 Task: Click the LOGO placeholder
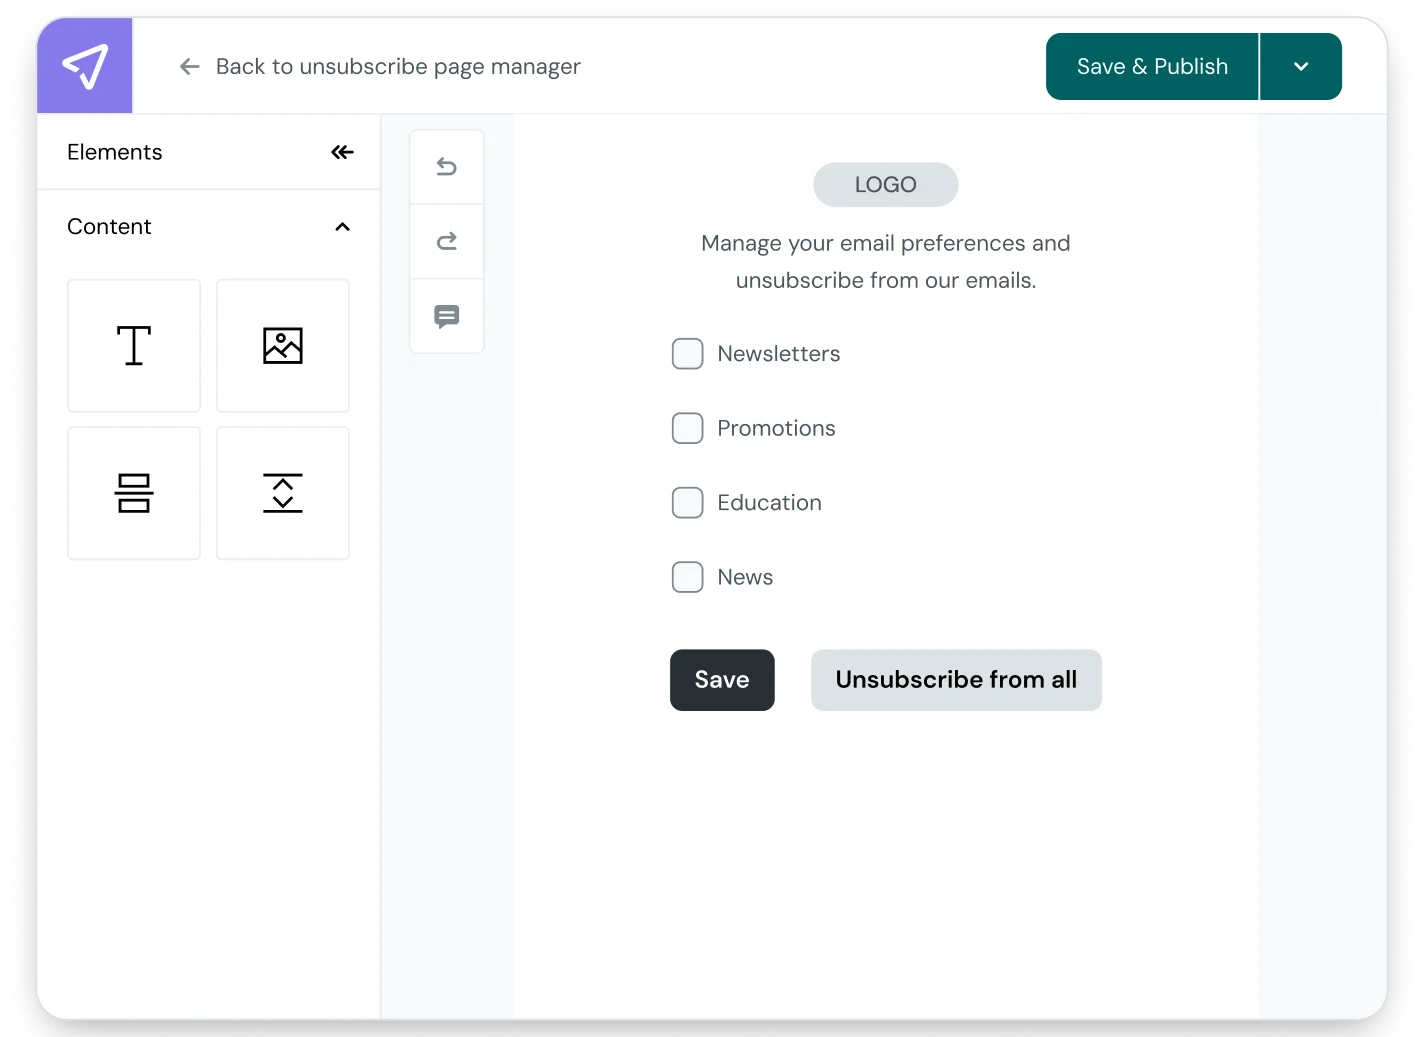tap(885, 184)
